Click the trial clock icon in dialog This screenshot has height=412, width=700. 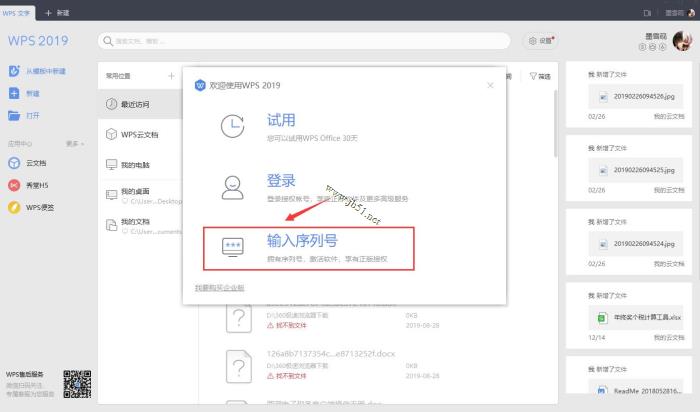point(233,126)
